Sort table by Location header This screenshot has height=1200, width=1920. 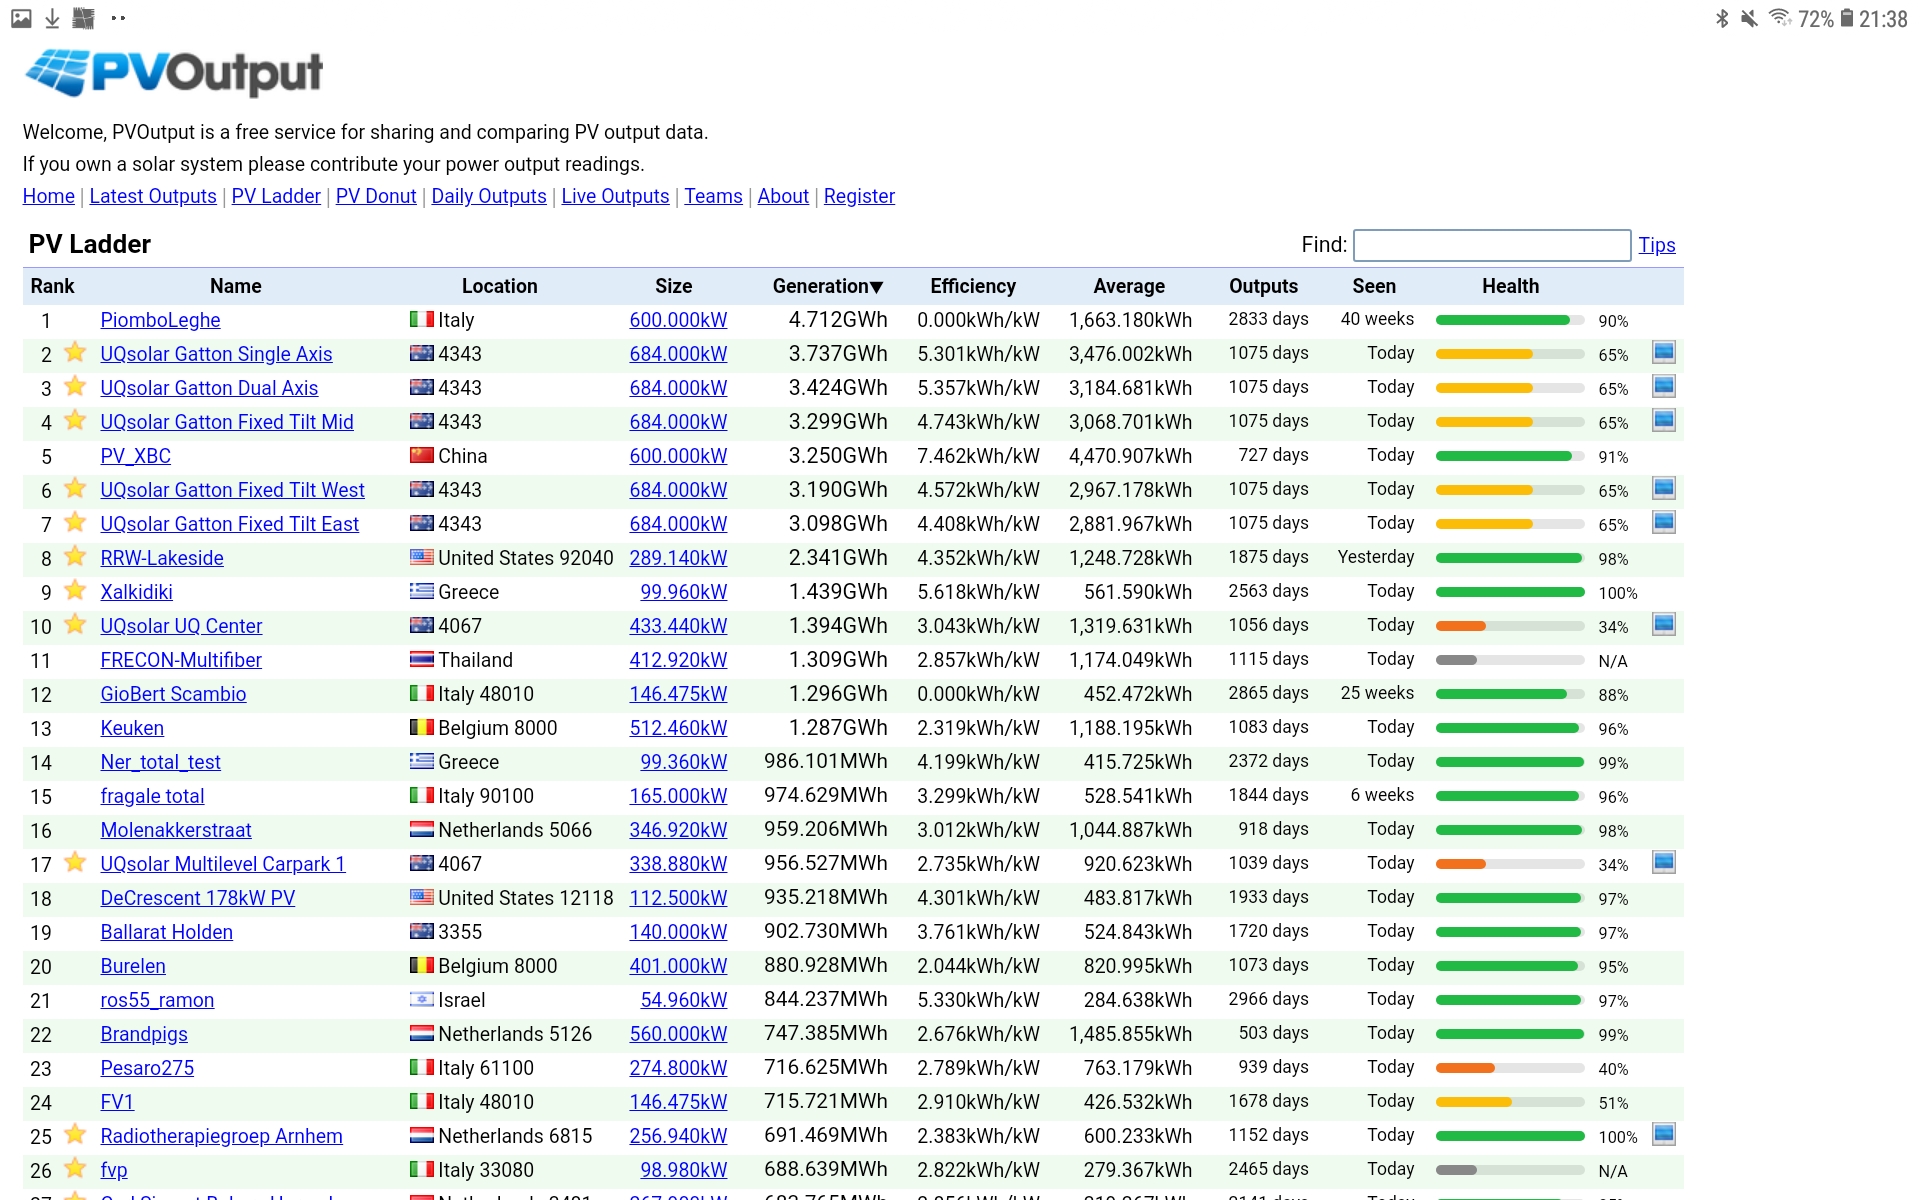click(x=500, y=286)
